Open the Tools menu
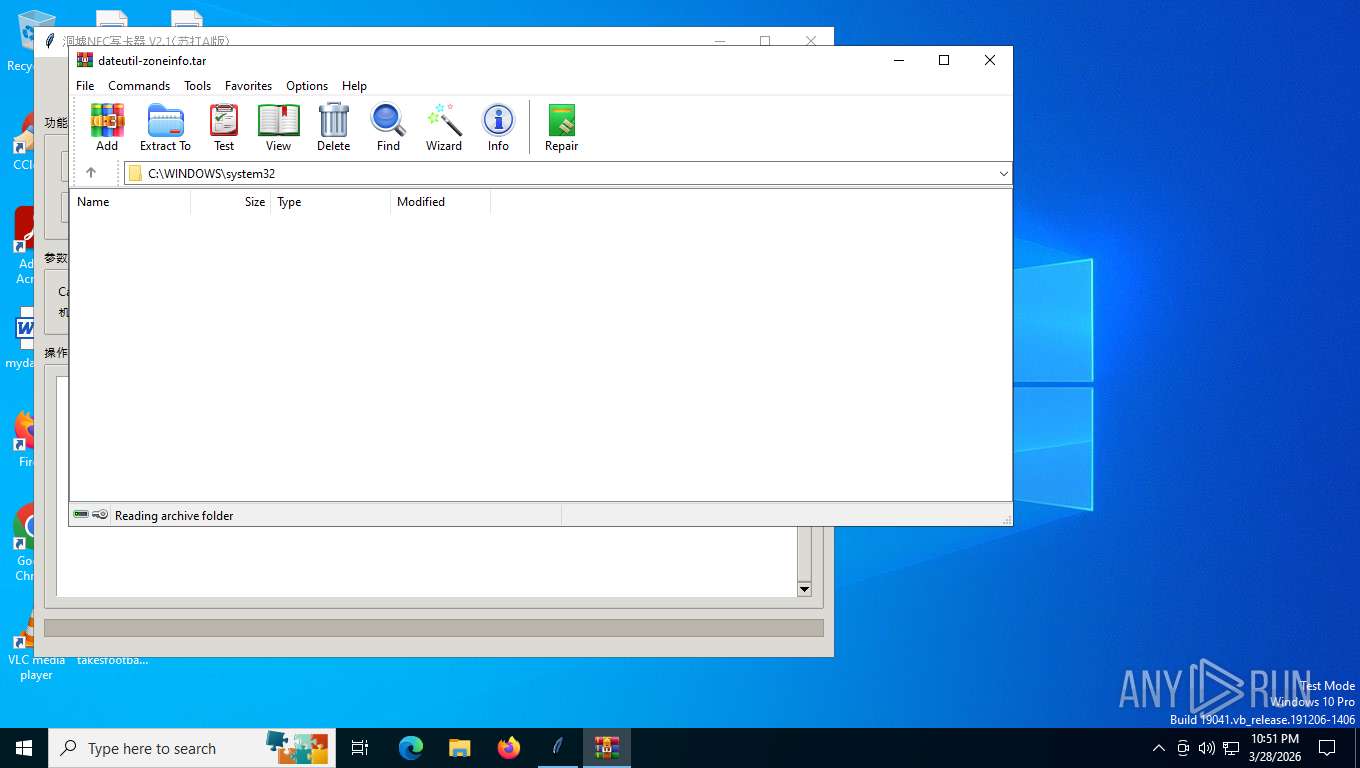 tap(197, 86)
